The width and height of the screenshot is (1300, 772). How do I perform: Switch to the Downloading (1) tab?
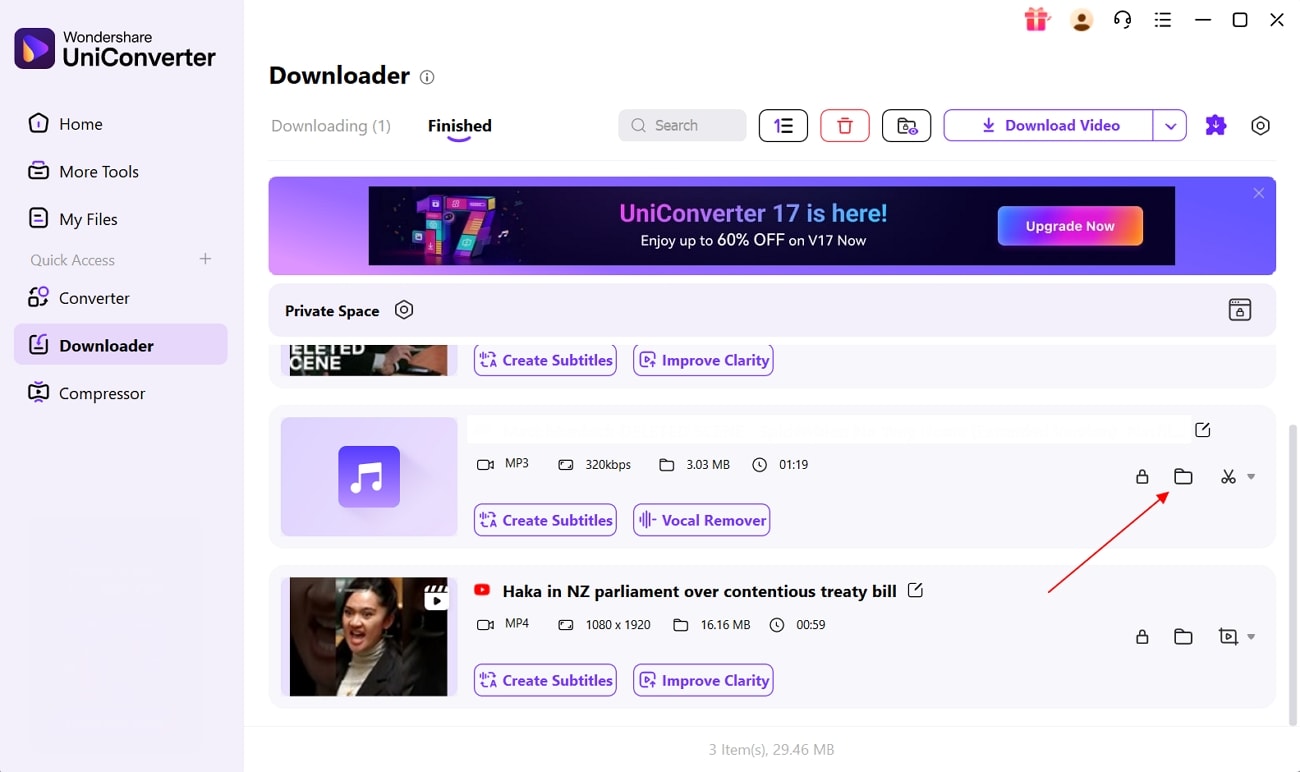(331, 126)
